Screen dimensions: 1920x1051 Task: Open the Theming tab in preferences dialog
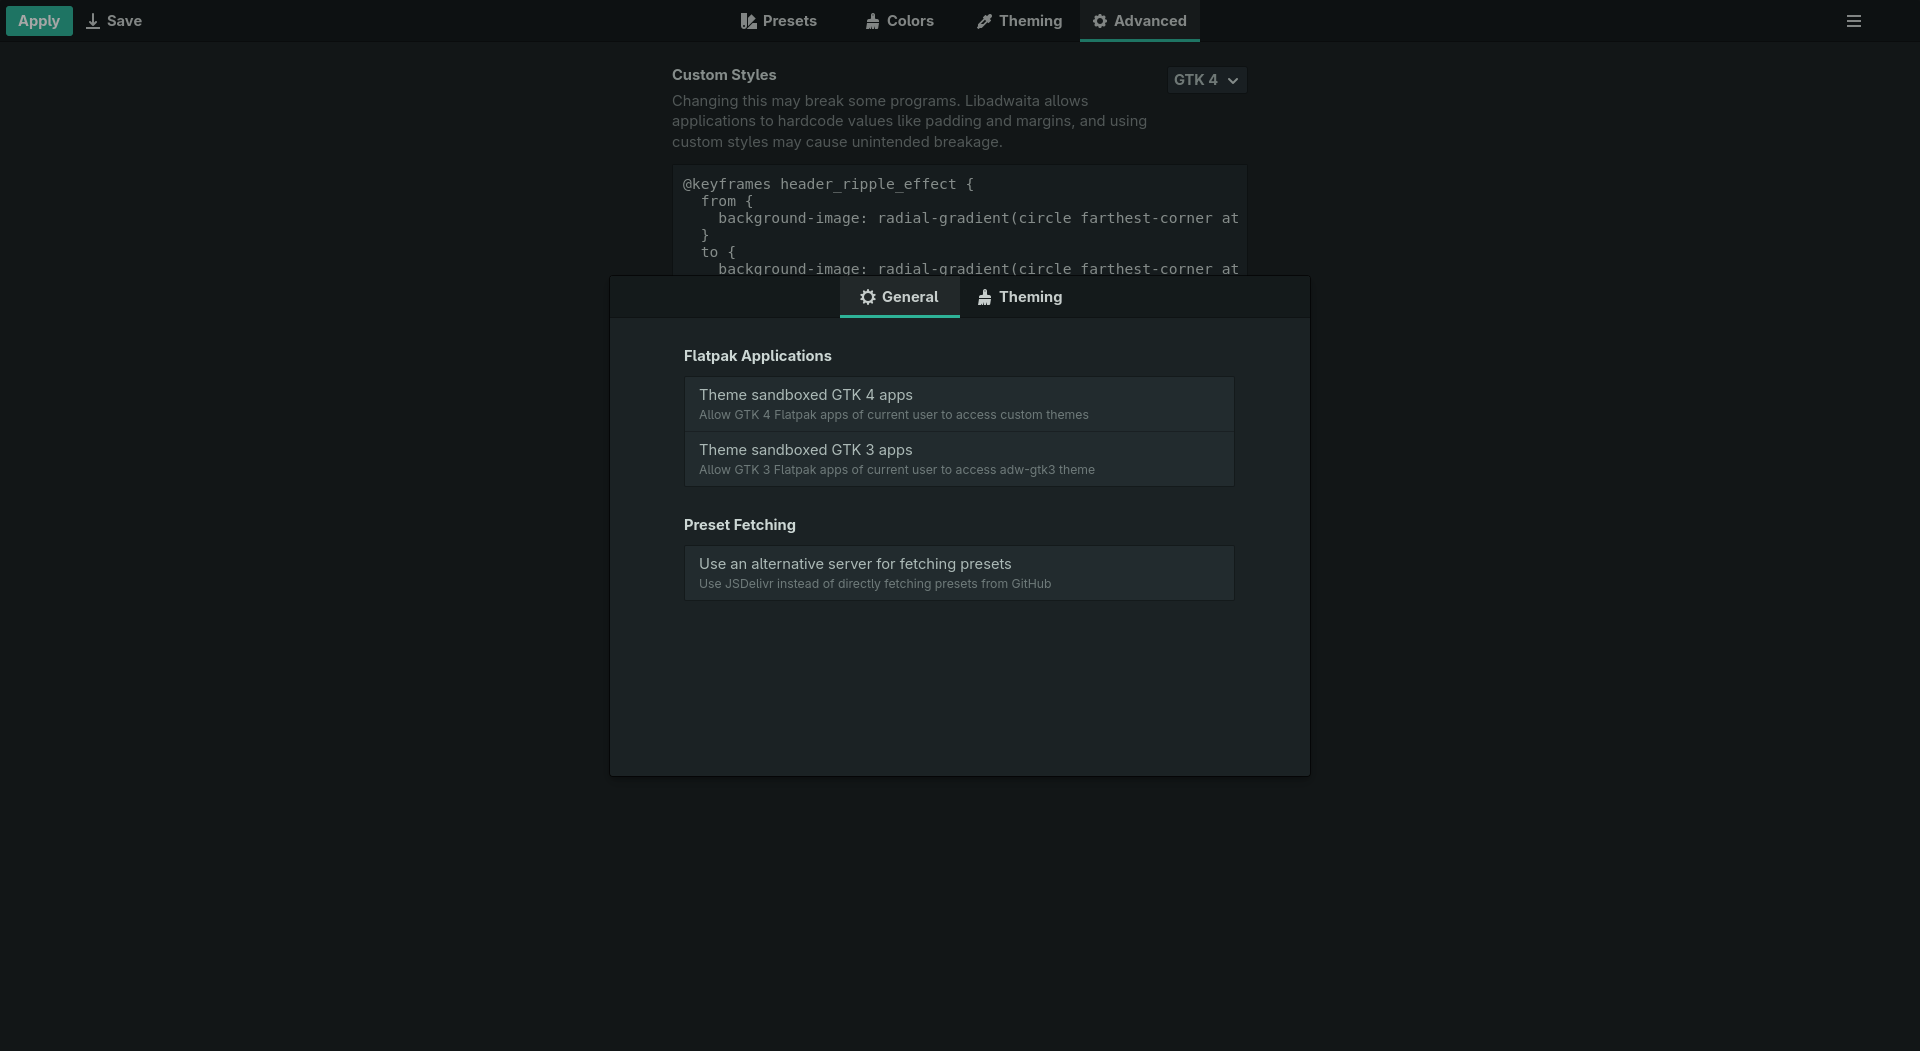1021,297
